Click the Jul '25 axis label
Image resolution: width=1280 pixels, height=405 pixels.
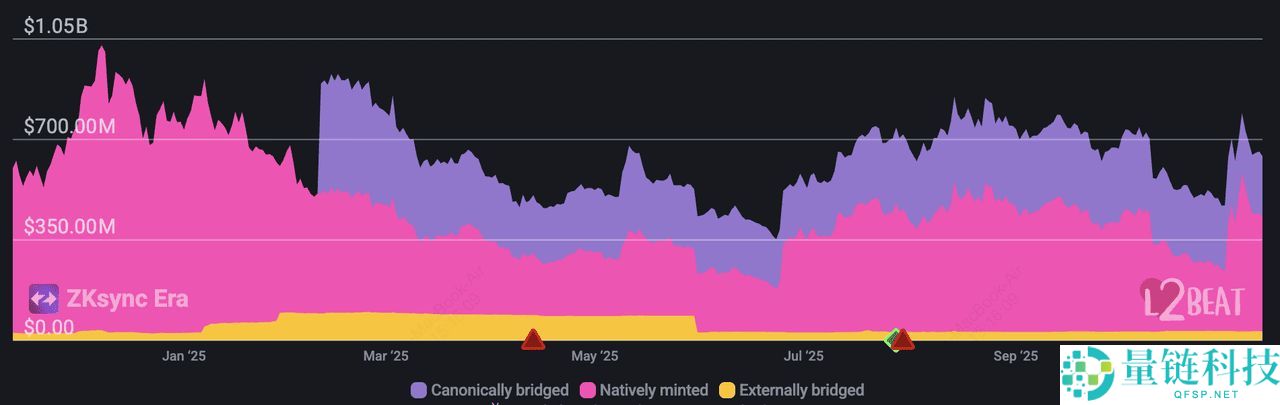[804, 355]
